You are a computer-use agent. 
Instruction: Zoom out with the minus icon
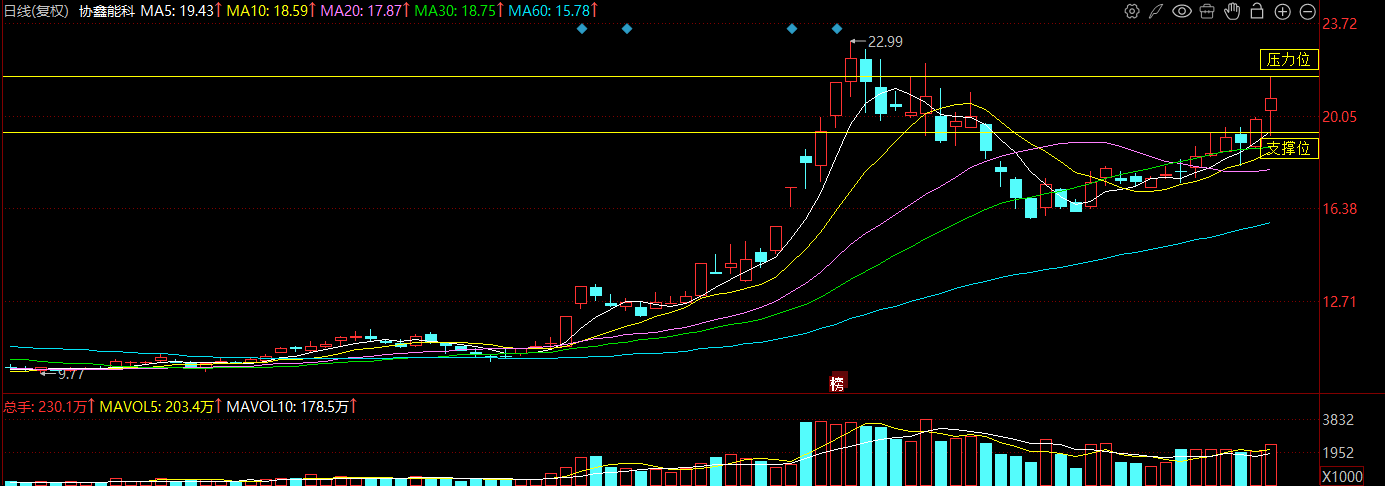[x=1309, y=11]
